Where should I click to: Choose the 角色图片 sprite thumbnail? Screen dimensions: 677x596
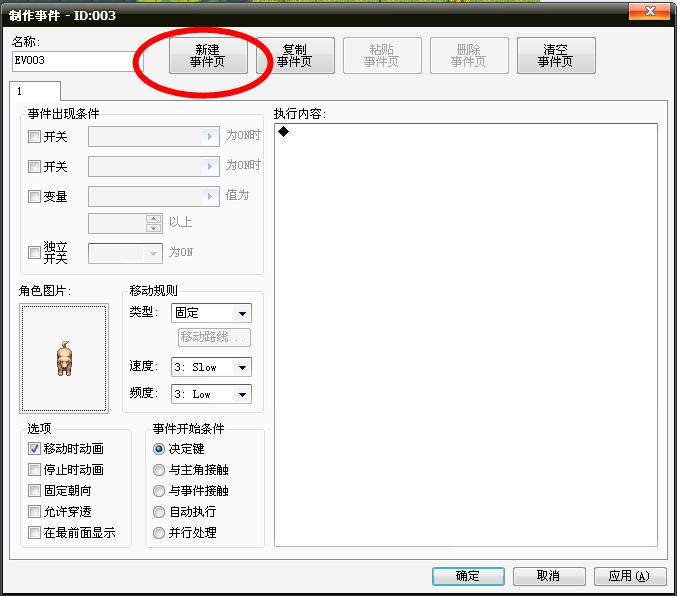coord(64,358)
